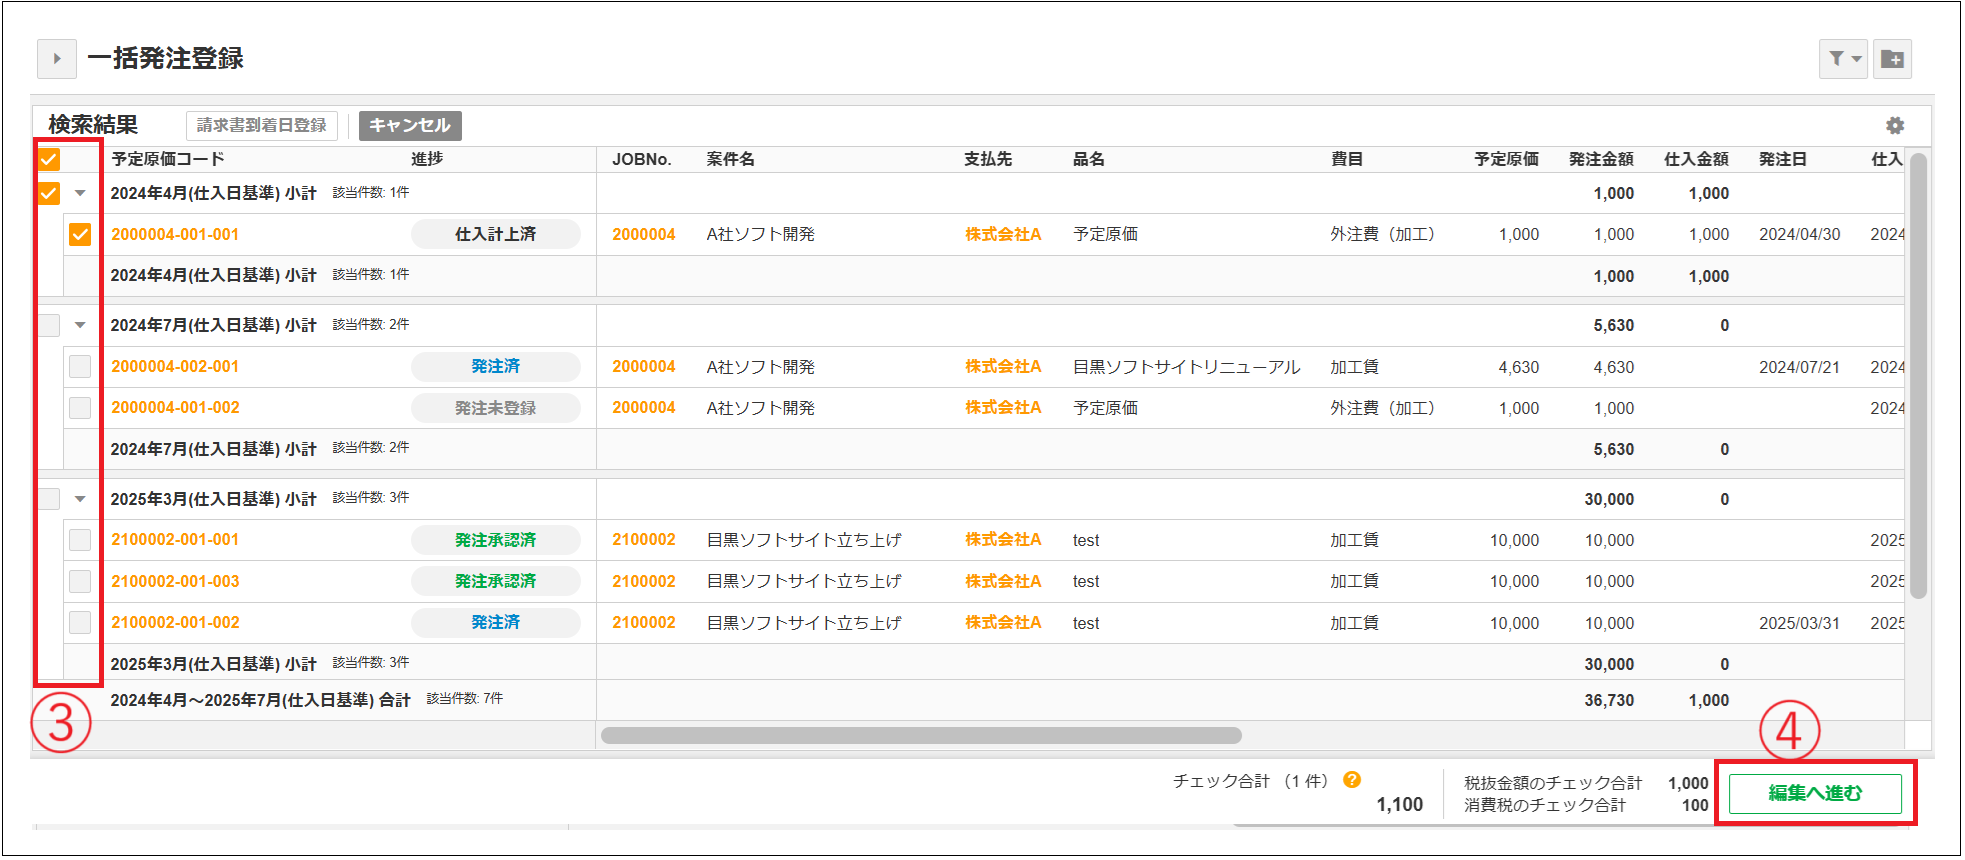The width and height of the screenshot is (1965, 860).
Task: Click the 発注金額 column header
Action: (x=1600, y=159)
